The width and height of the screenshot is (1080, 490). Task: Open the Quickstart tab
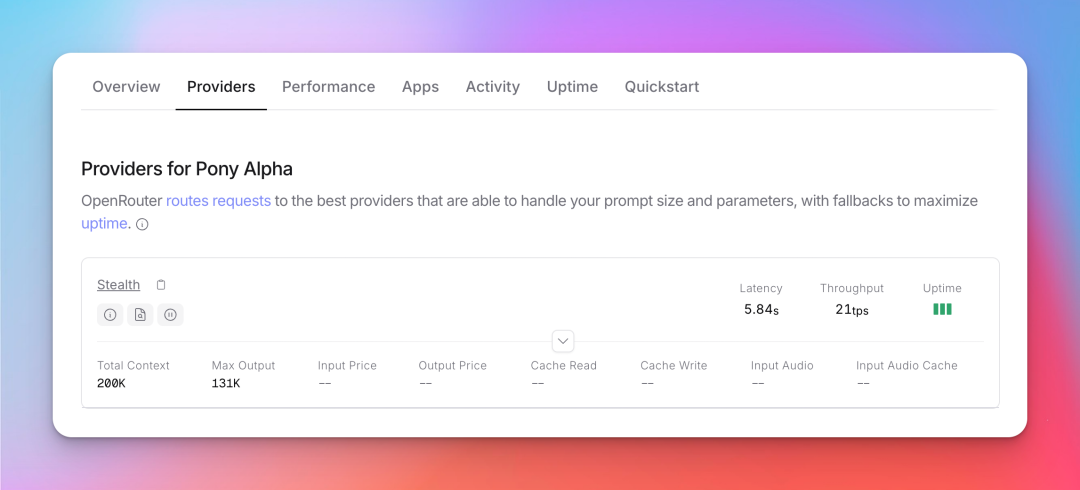[x=661, y=87]
